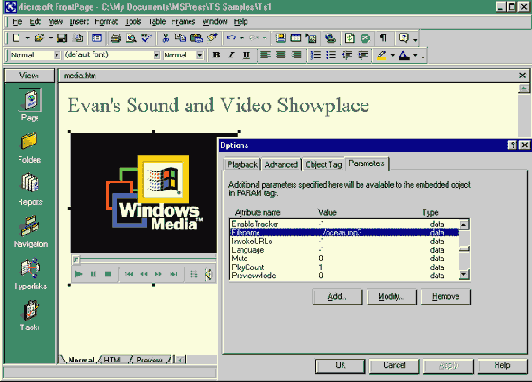
Task: Click the Cut scissors icon
Action: [x=166, y=38]
